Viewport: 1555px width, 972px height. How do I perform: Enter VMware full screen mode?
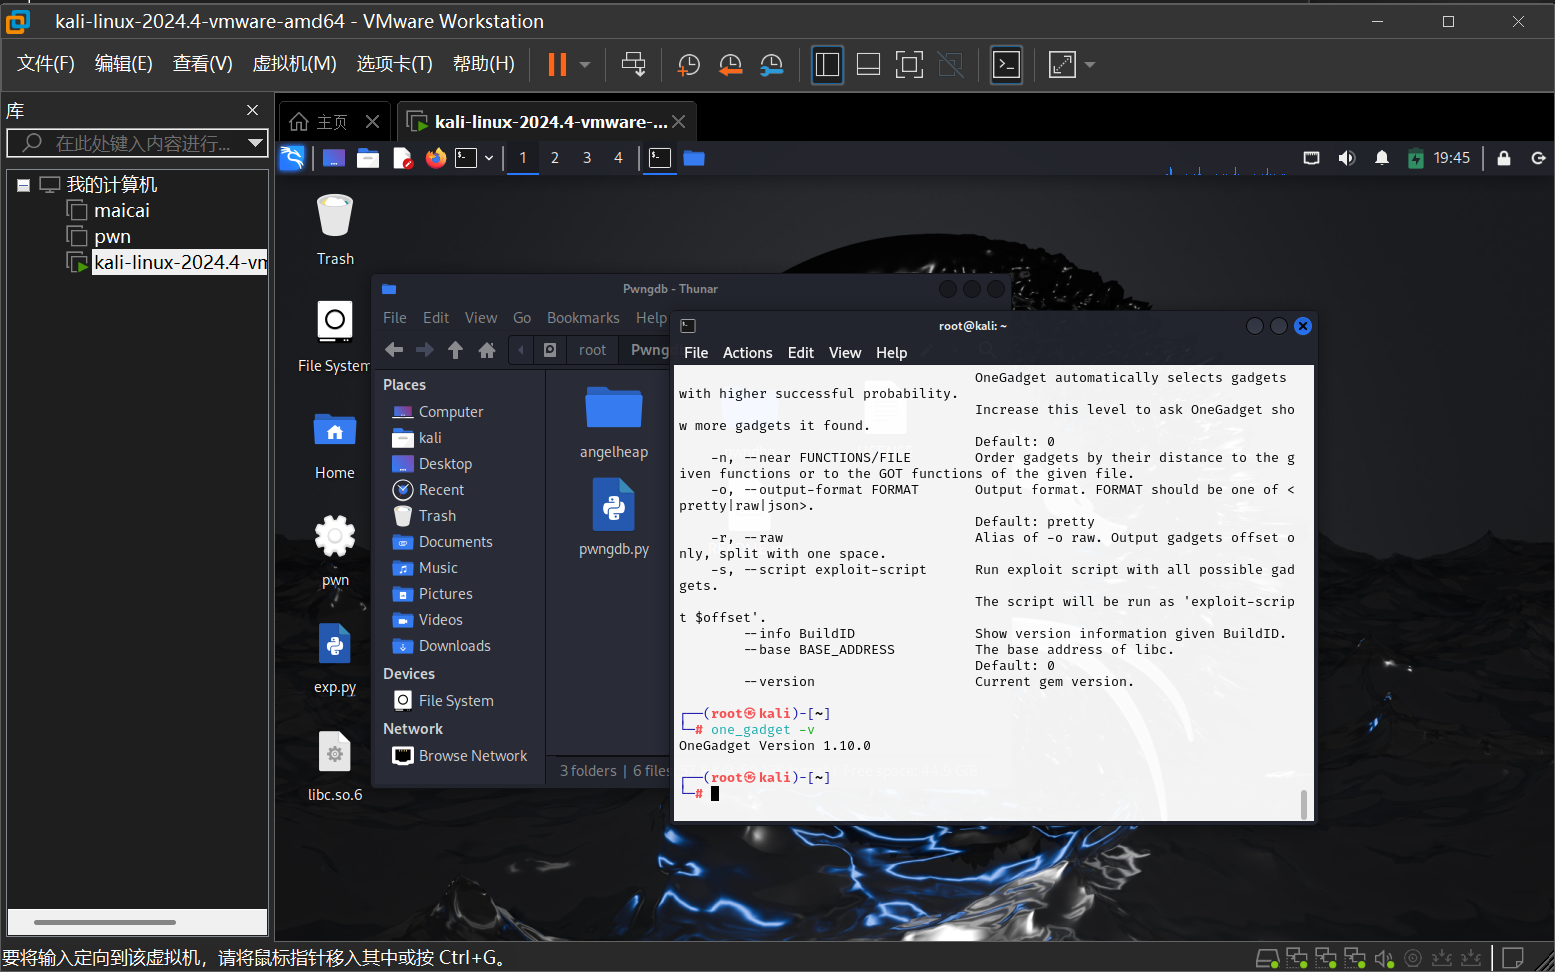tap(909, 65)
